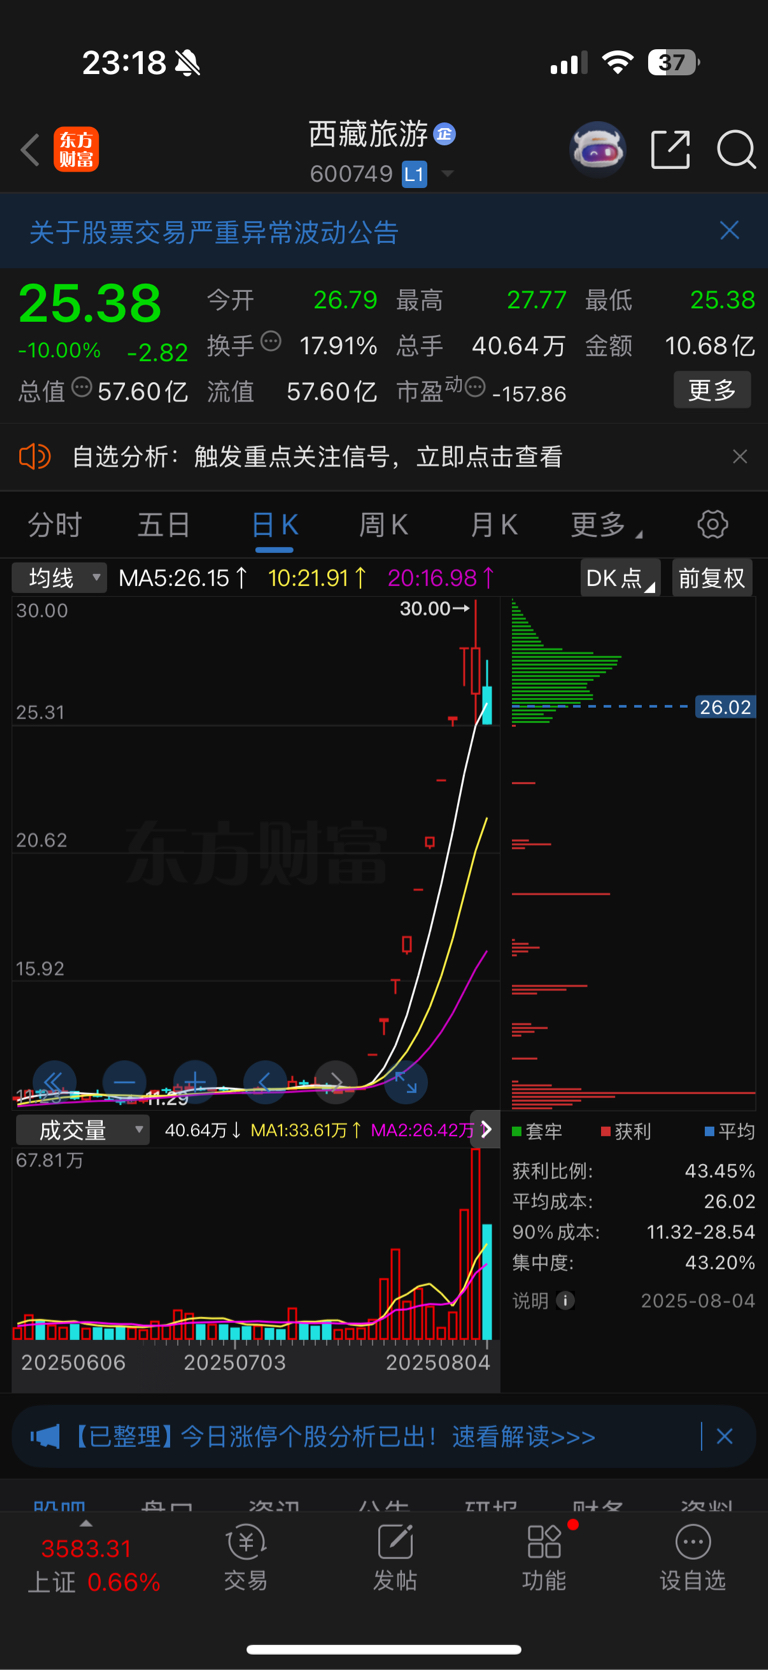The width and height of the screenshot is (768, 1670).
Task: Tap the info icon beside 说明
Action: coord(565,1300)
